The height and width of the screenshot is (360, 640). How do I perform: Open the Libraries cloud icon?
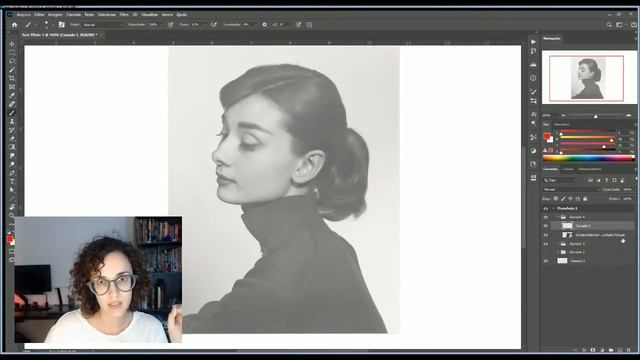(x=533, y=64)
